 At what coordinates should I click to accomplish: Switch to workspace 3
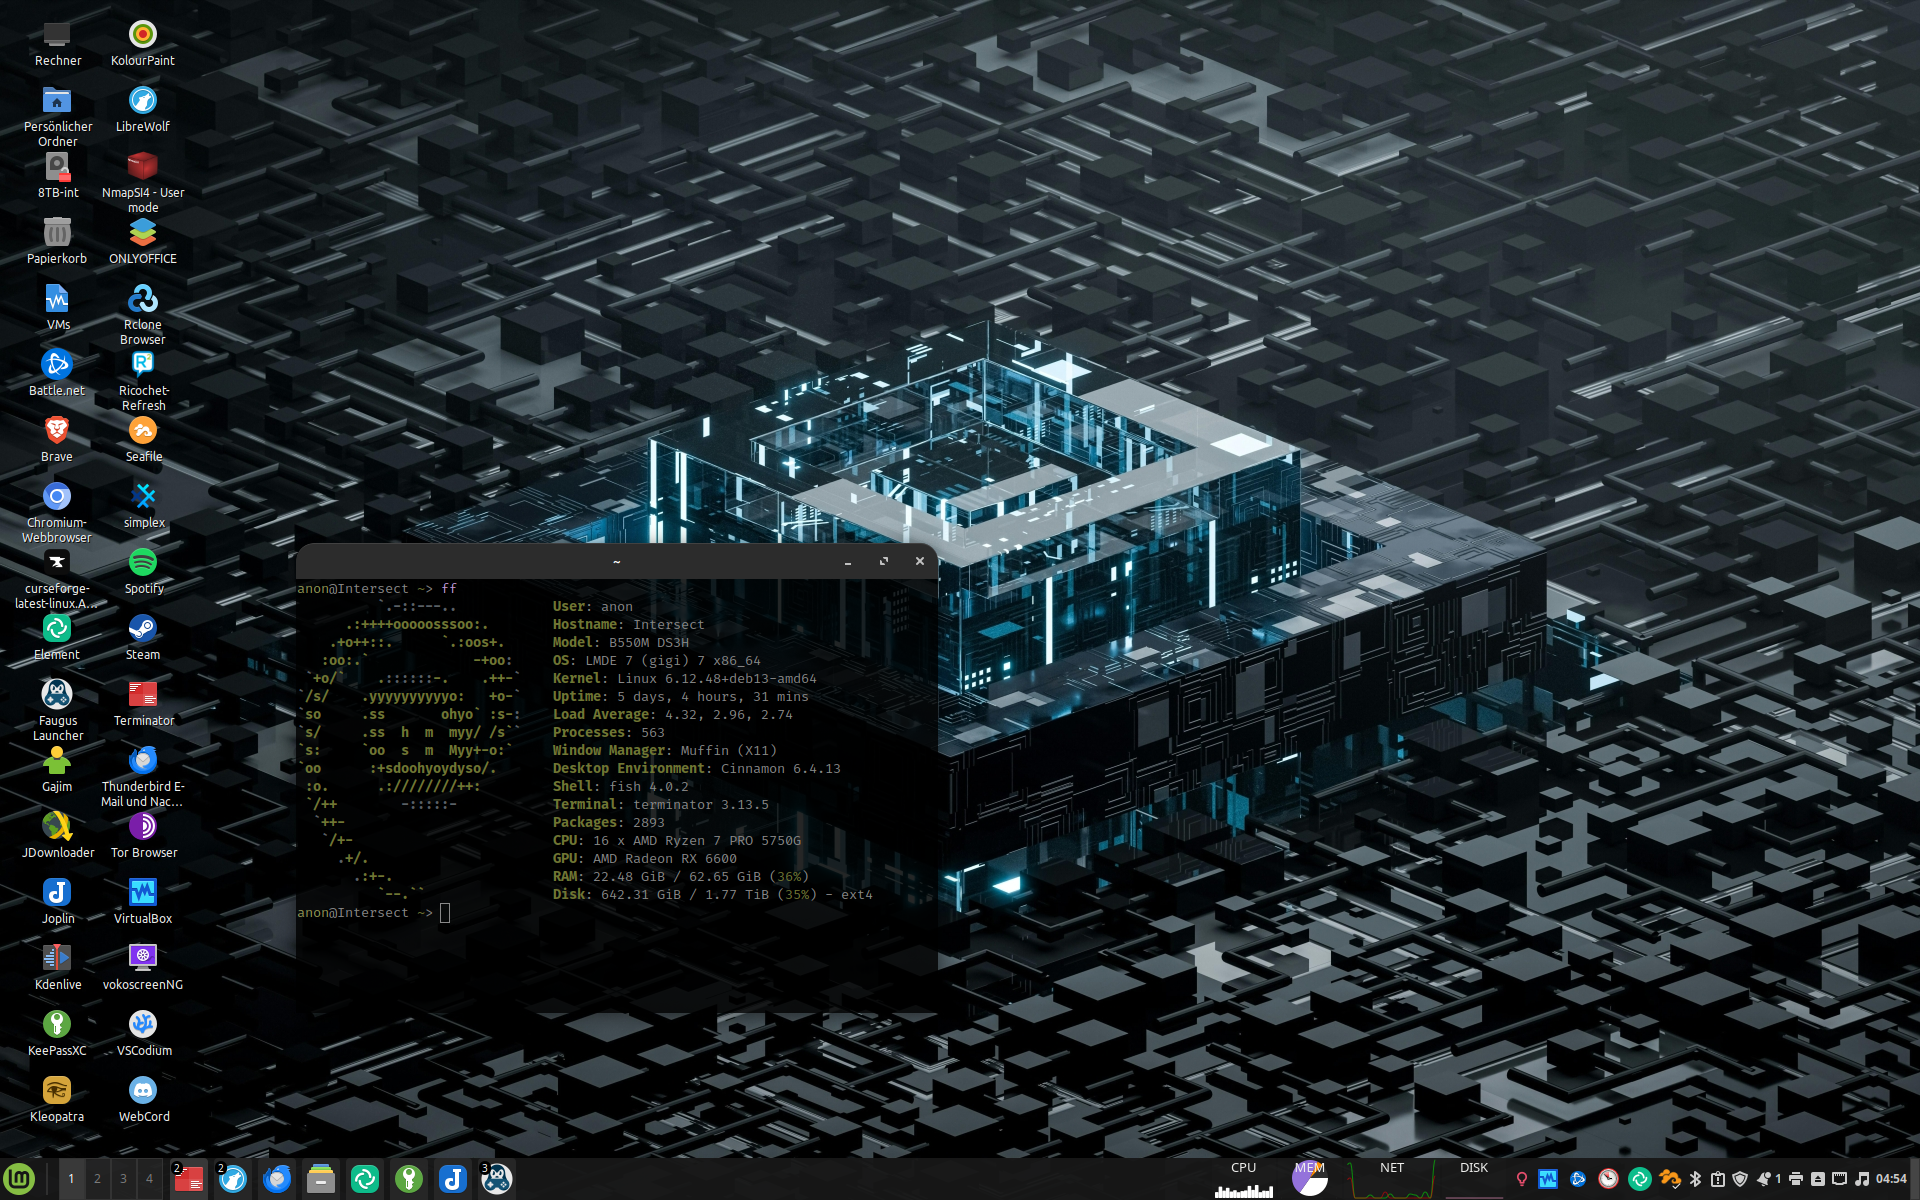(123, 1179)
